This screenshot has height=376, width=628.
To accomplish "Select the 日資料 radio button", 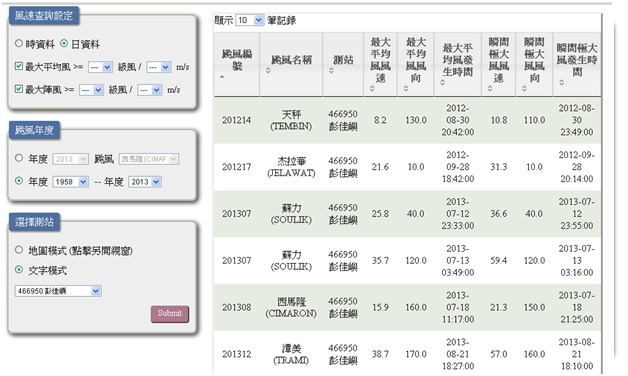I will pyautogui.click(x=64, y=43).
